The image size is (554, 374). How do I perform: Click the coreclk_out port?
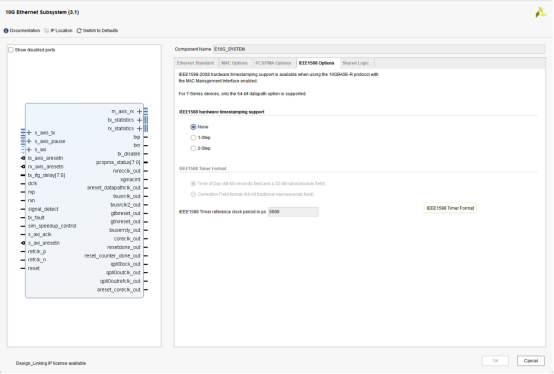(x=127, y=239)
